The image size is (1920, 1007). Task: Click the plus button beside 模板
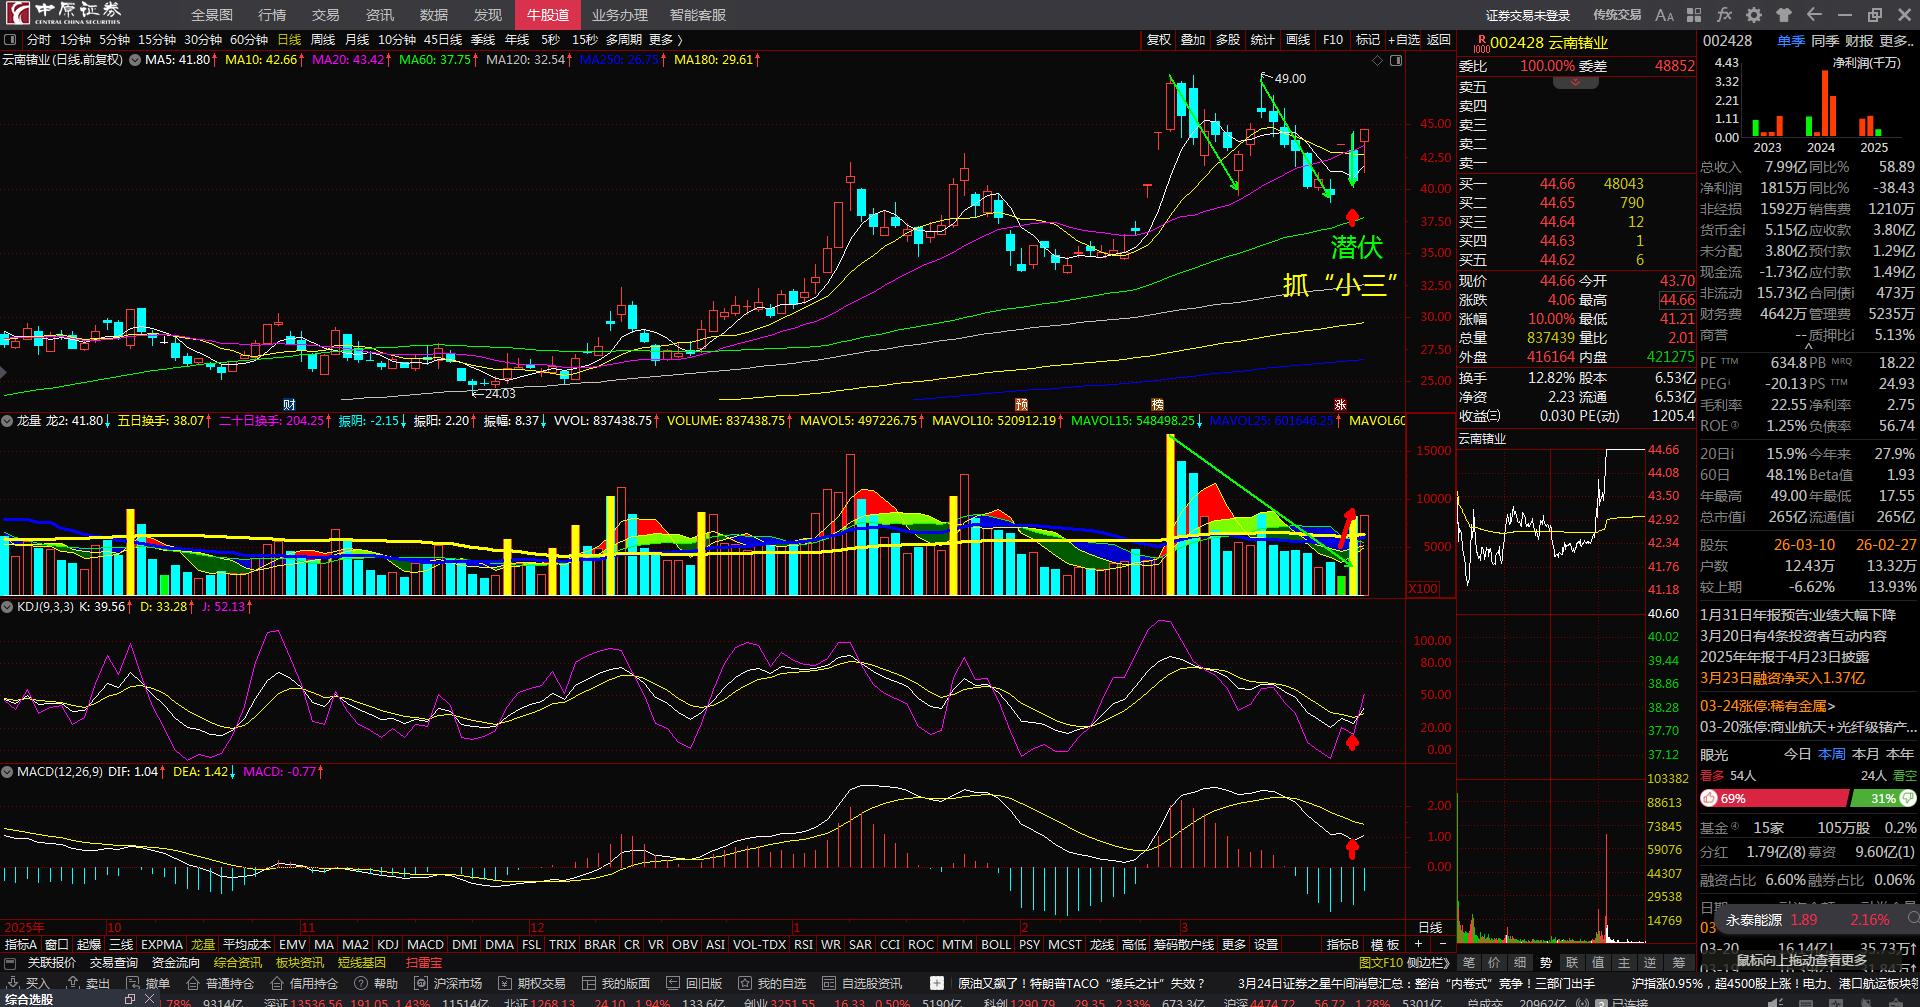(x=1418, y=944)
